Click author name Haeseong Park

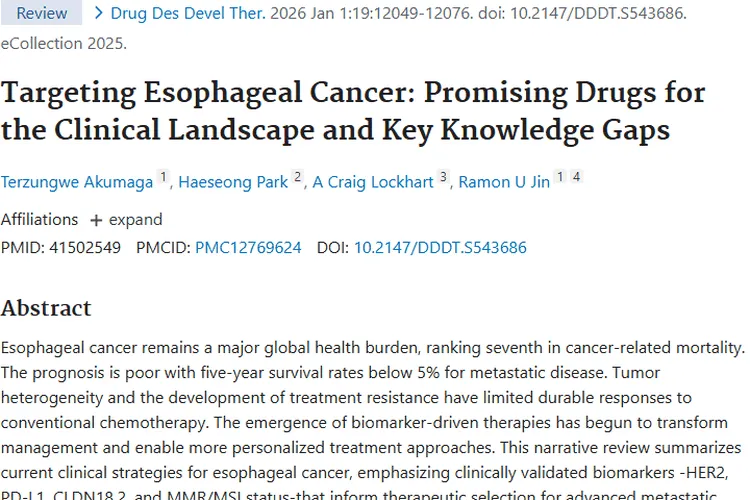click(x=233, y=182)
